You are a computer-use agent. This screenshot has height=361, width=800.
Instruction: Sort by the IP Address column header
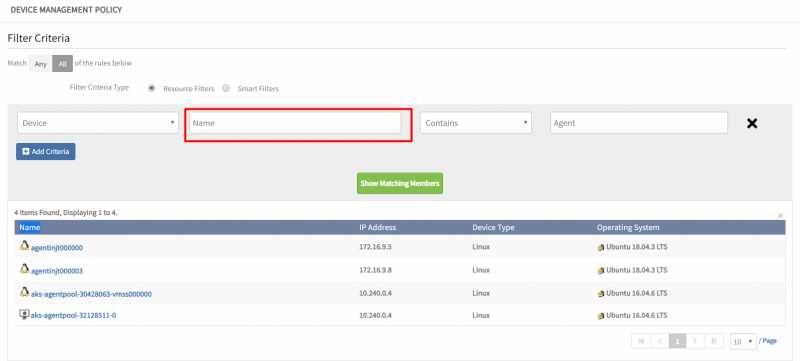[378, 227]
